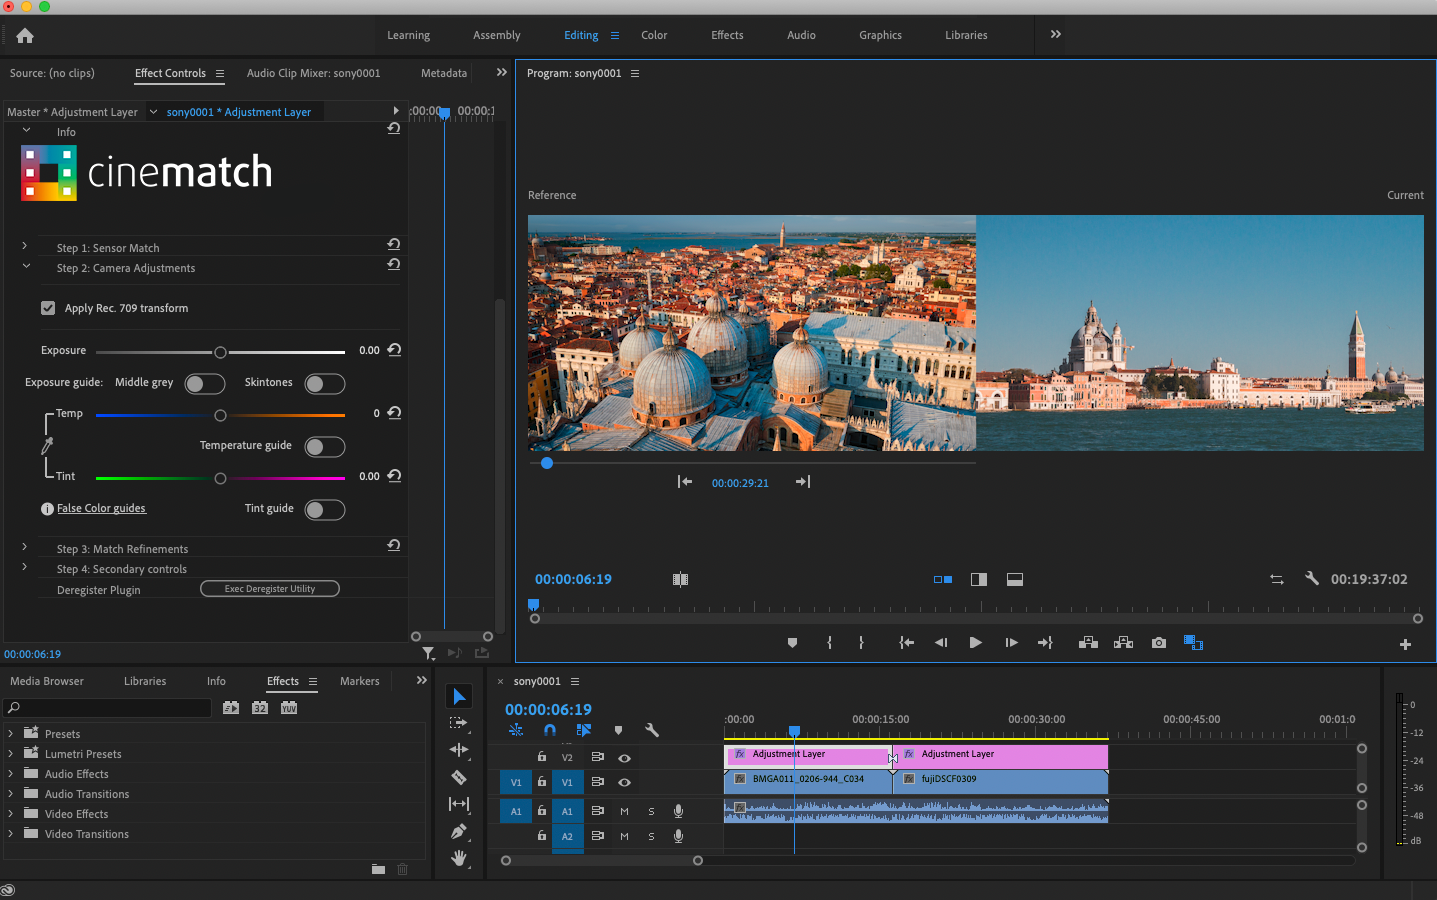This screenshot has height=900, width=1437.
Task: Go to previous edit in Reference
Action: [685, 482]
